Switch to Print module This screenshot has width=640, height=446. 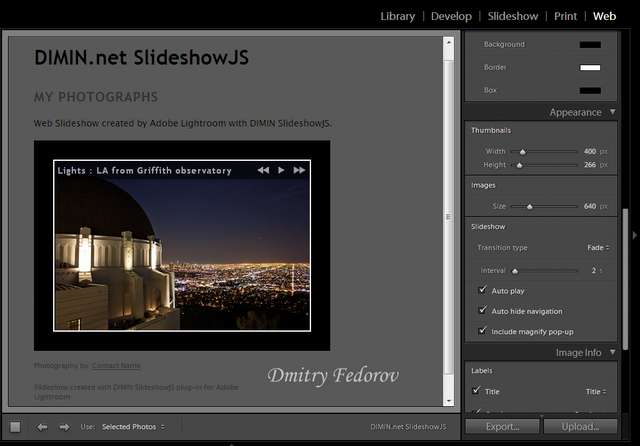(565, 16)
